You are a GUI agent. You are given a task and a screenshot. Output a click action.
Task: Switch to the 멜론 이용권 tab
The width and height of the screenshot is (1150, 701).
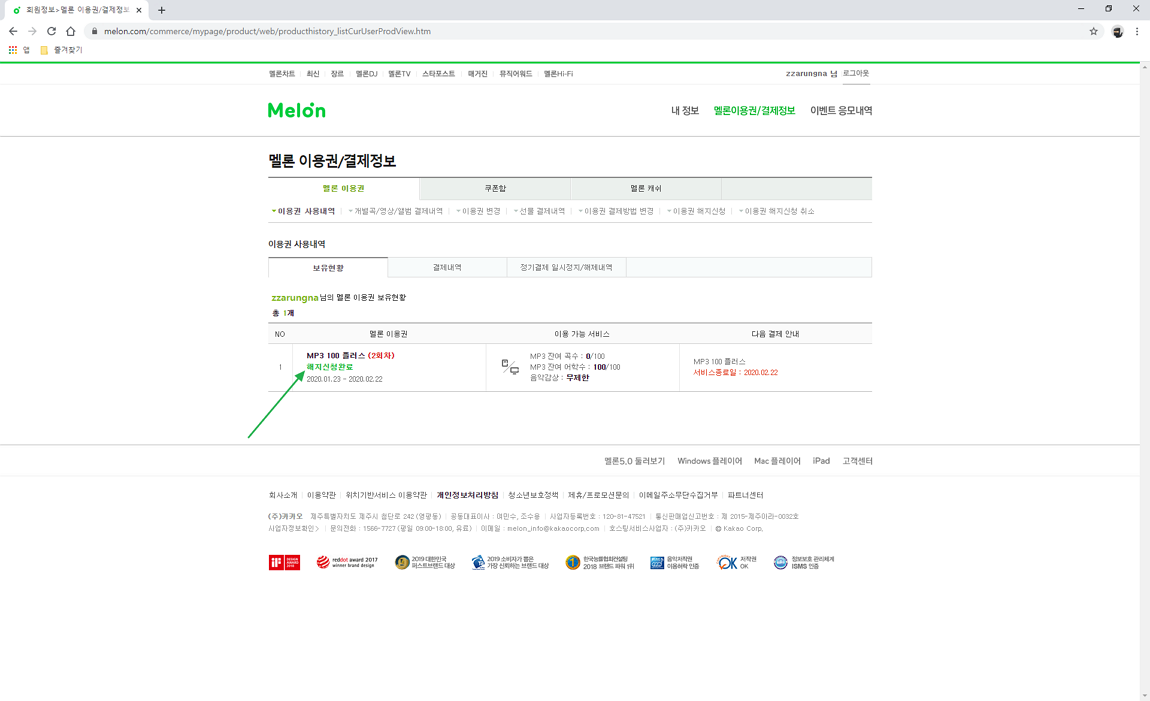point(344,188)
